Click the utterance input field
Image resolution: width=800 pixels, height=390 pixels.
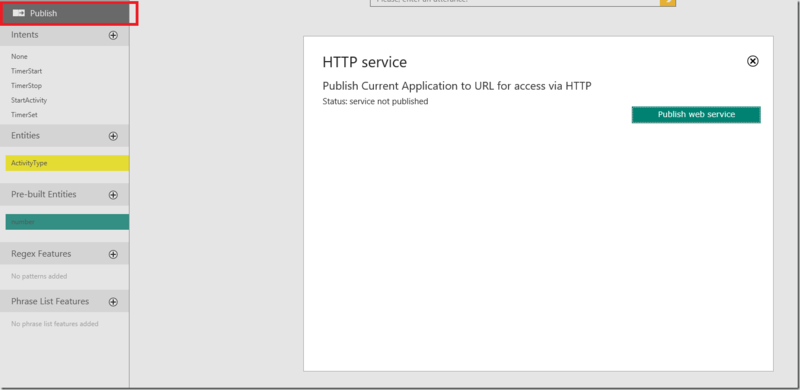[514, 3]
